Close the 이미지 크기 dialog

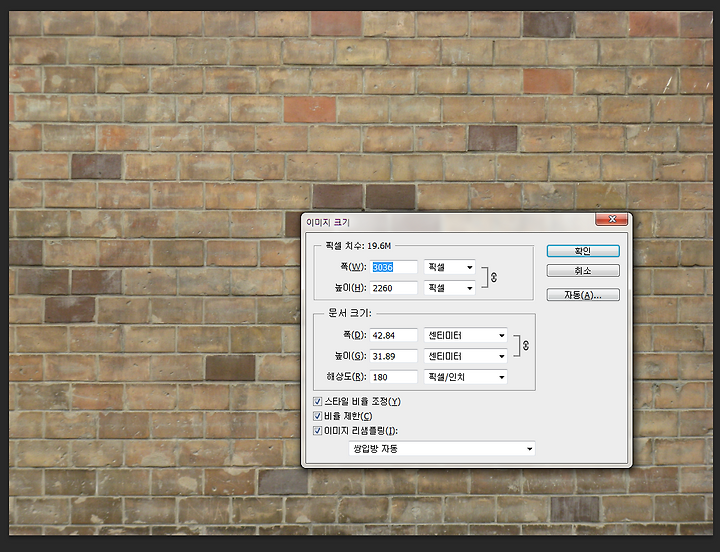pyautogui.click(x=611, y=219)
